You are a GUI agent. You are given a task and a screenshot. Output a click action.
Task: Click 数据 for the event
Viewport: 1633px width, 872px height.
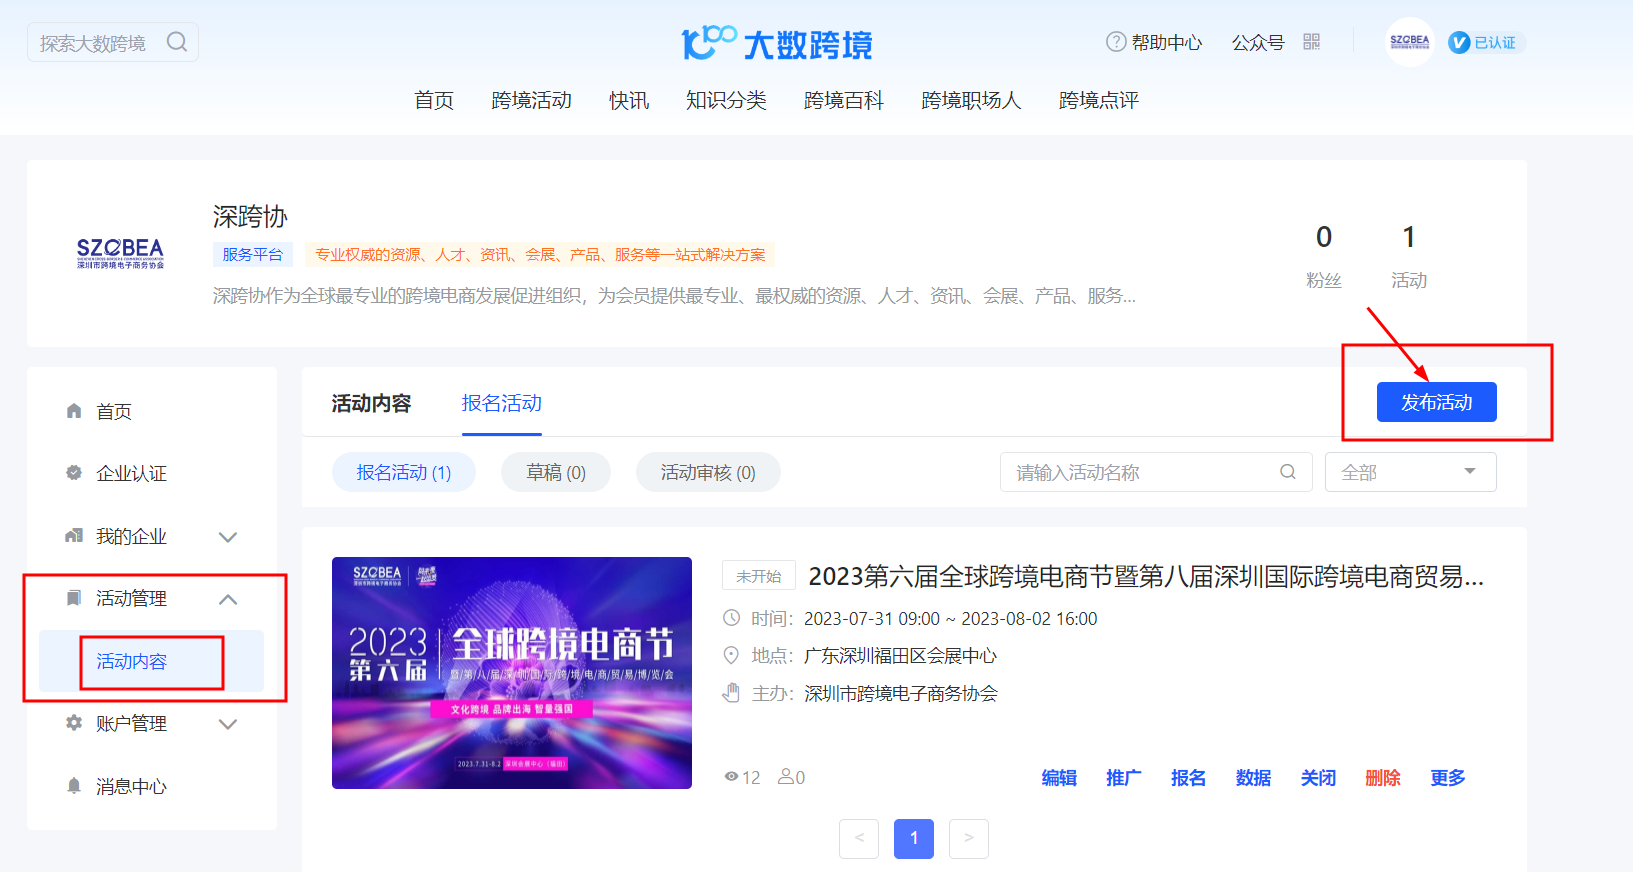point(1253,778)
